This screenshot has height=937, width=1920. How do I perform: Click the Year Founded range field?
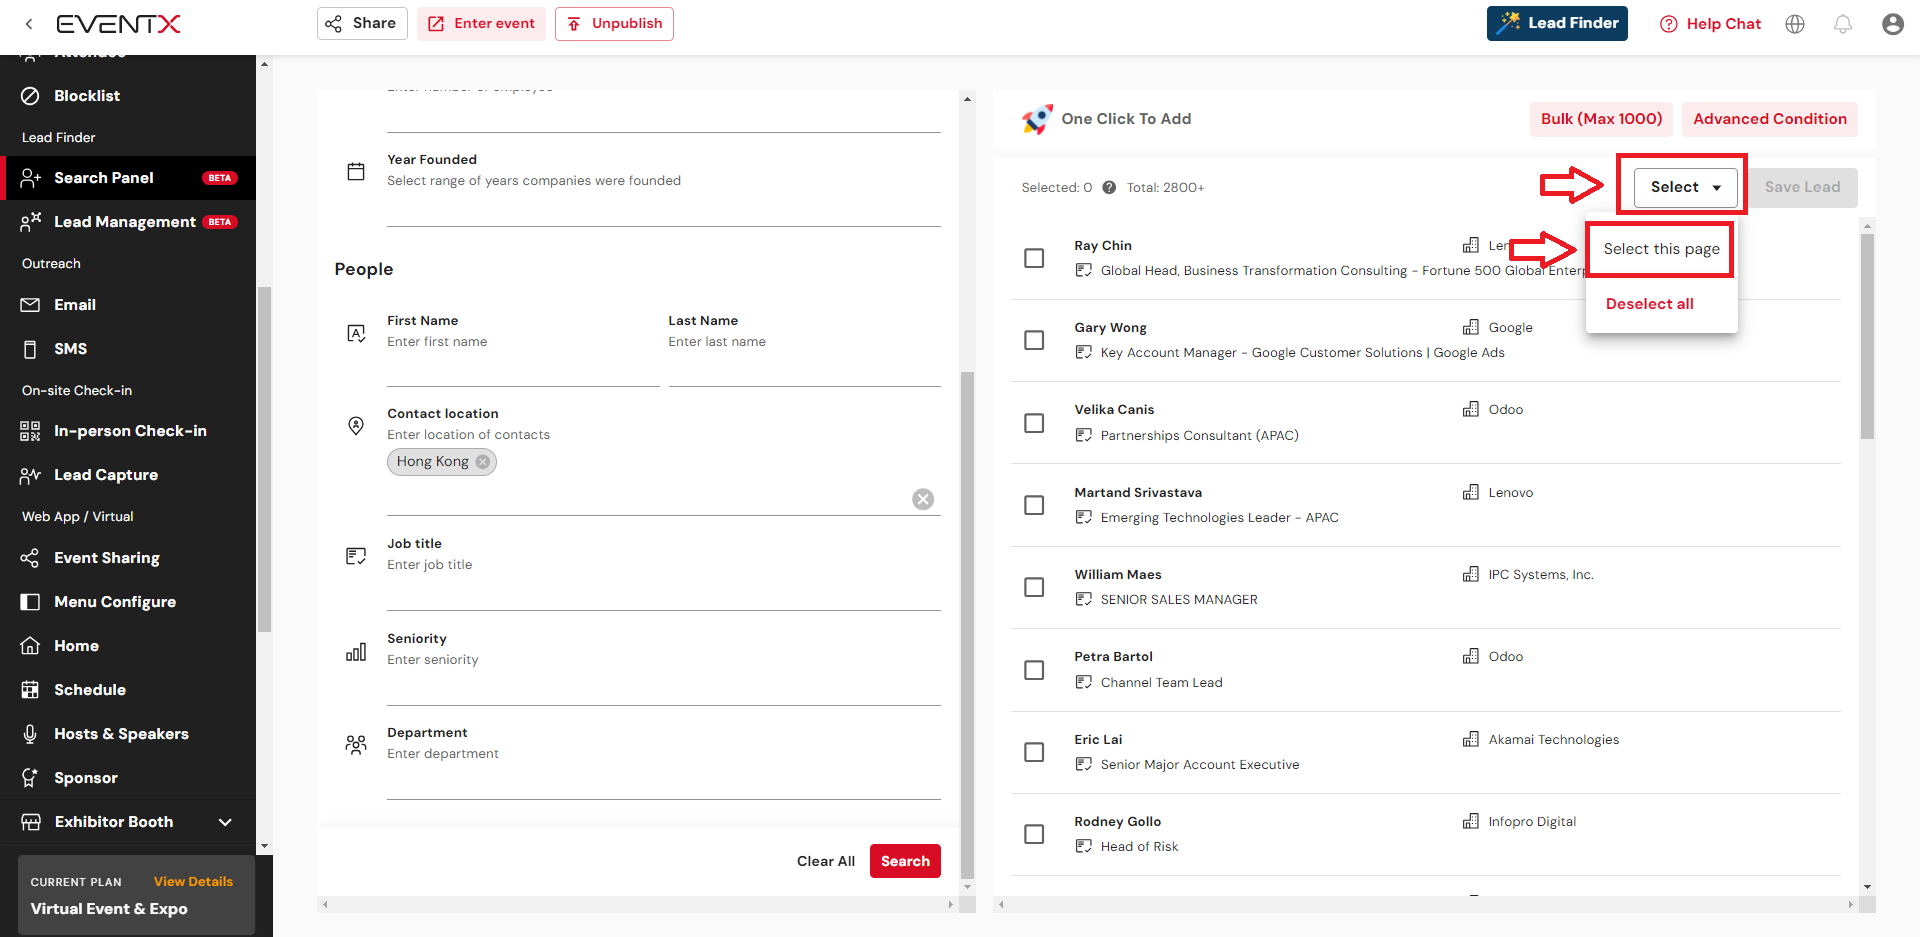click(664, 209)
